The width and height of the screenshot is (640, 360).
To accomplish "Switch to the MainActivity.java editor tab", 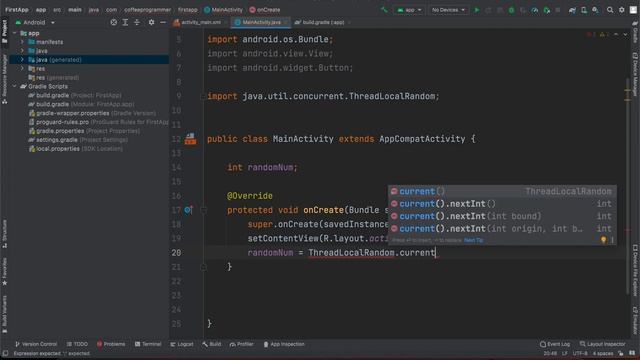I will coord(260,22).
